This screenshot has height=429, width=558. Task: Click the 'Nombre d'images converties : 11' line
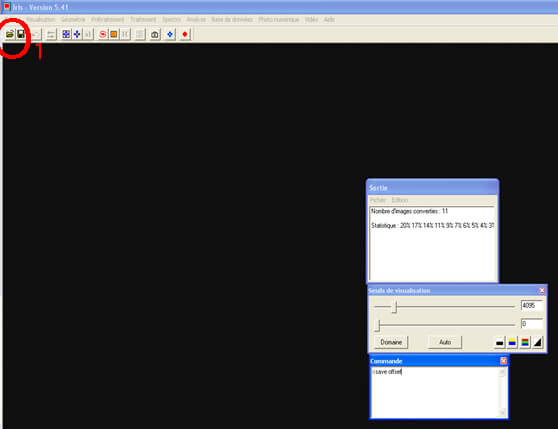coord(409,211)
